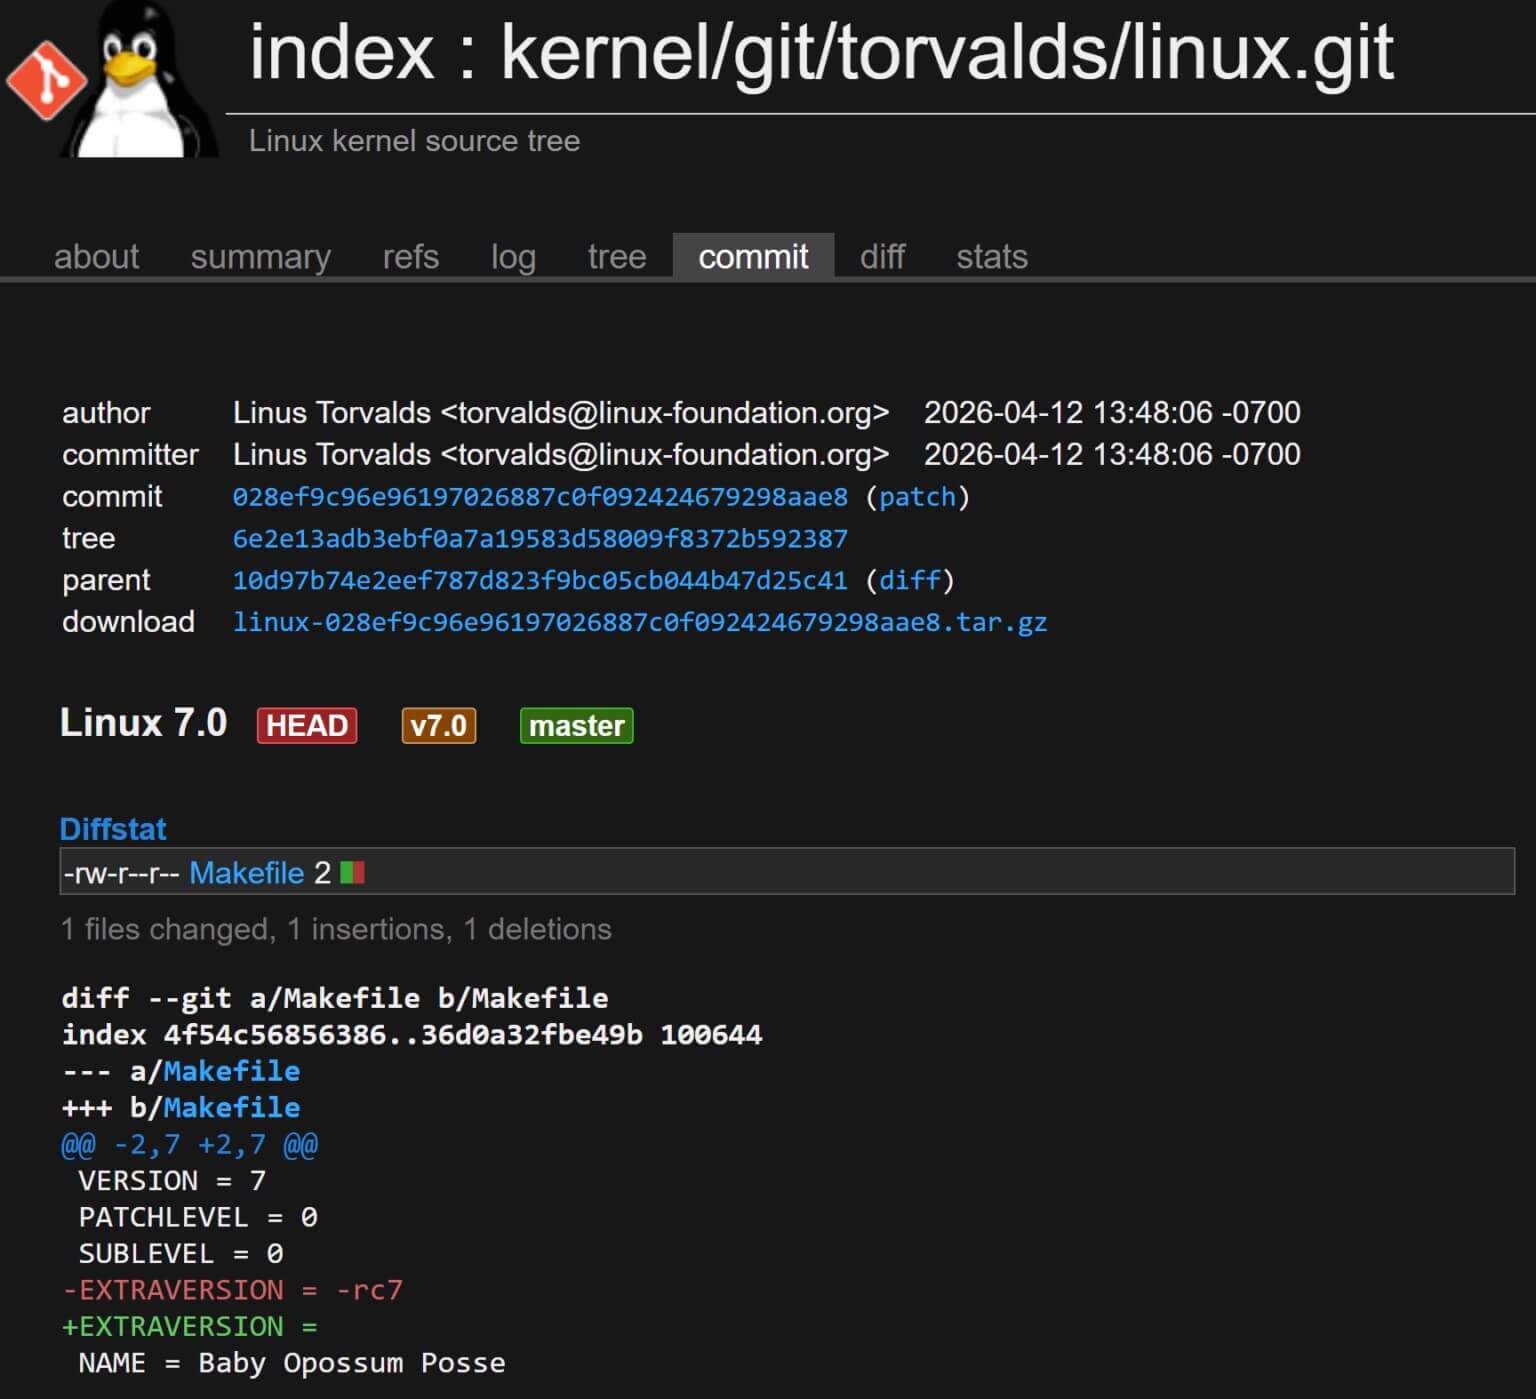Select the orange v7.0 tag badge
Image resolution: width=1536 pixels, height=1399 pixels.
point(438,726)
